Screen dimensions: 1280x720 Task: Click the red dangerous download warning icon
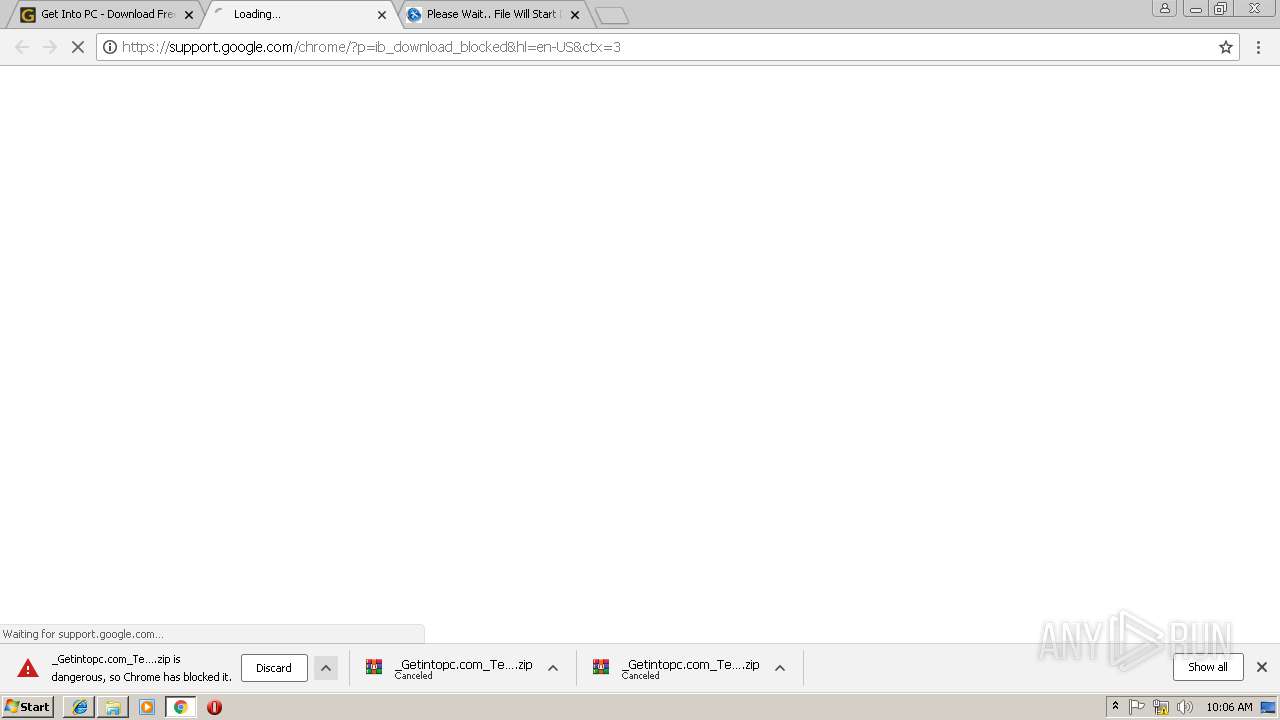(x=28, y=668)
